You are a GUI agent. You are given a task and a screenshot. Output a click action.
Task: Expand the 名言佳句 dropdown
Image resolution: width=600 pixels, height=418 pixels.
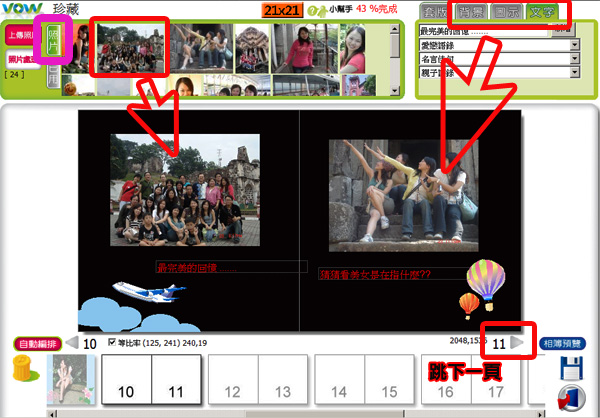574,59
